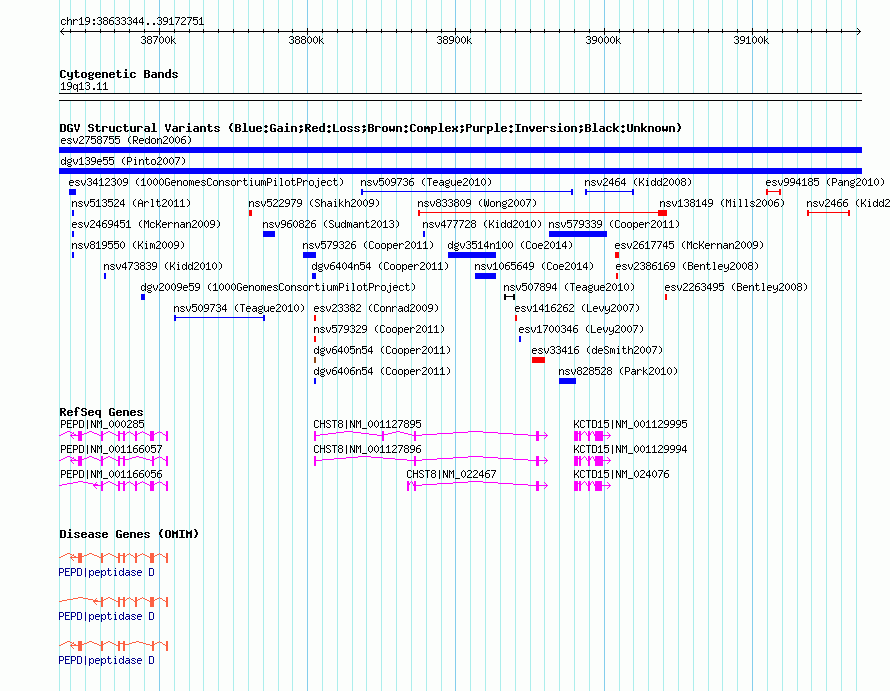Screen dimensions: 890x691
Task: Click nsv1065649 (Coe2014) label
Action: 534,266
